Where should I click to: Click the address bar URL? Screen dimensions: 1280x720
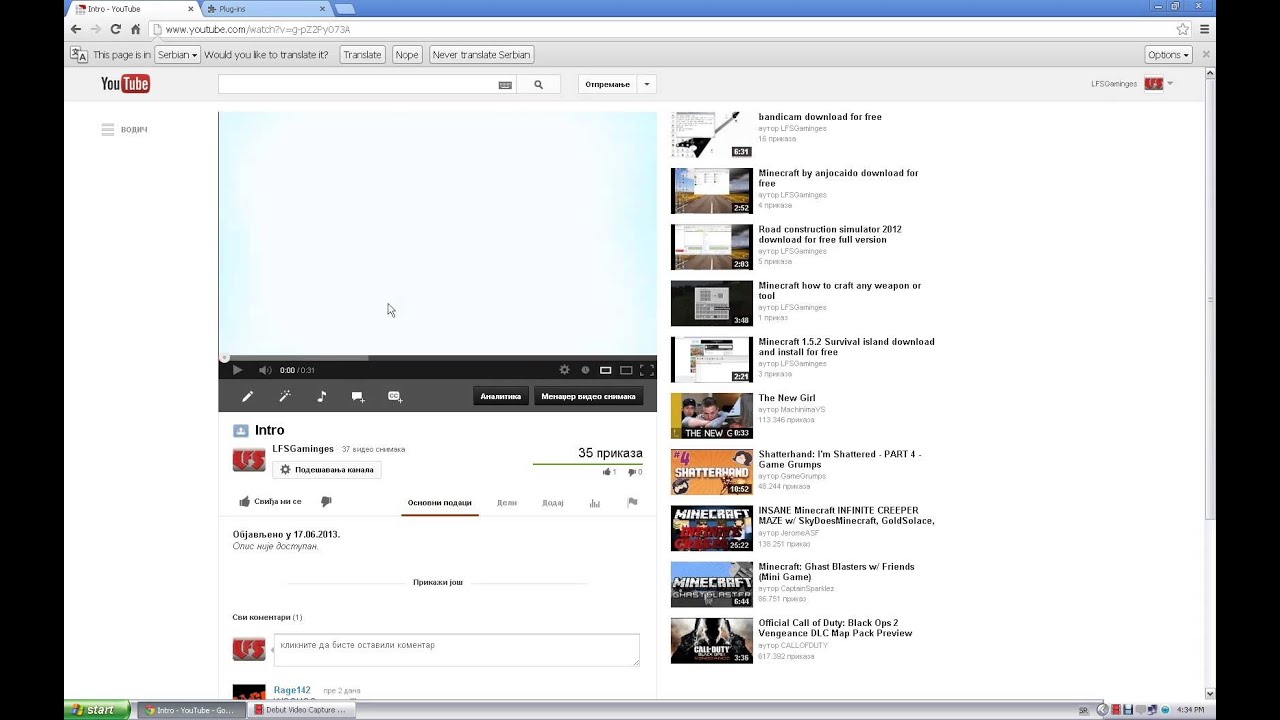point(258,30)
